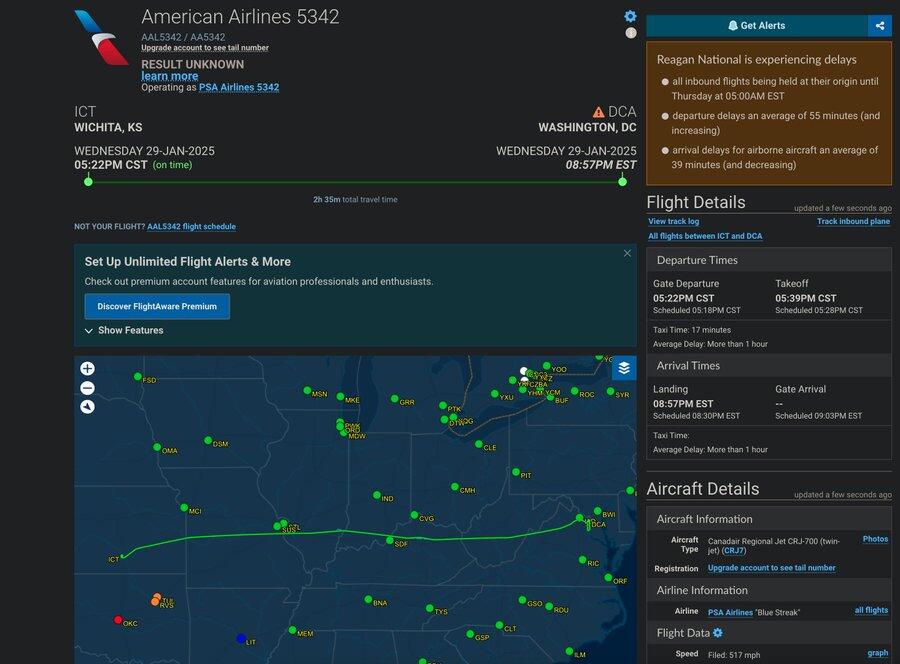Click the LIT blue airport marker
Screen dimensions: 900x664
[241, 638]
